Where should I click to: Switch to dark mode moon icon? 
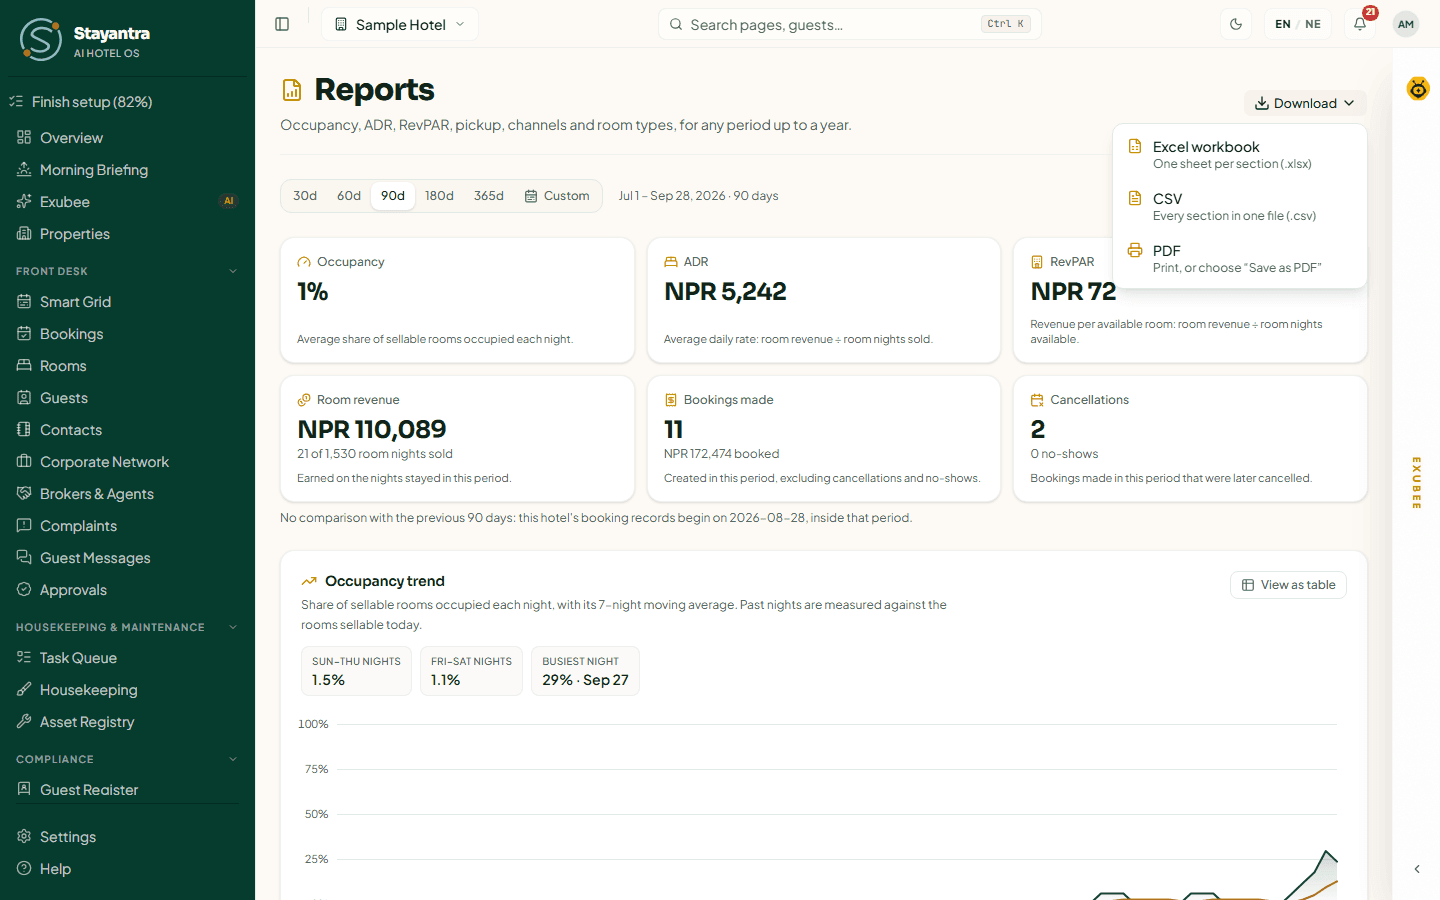1236,24
